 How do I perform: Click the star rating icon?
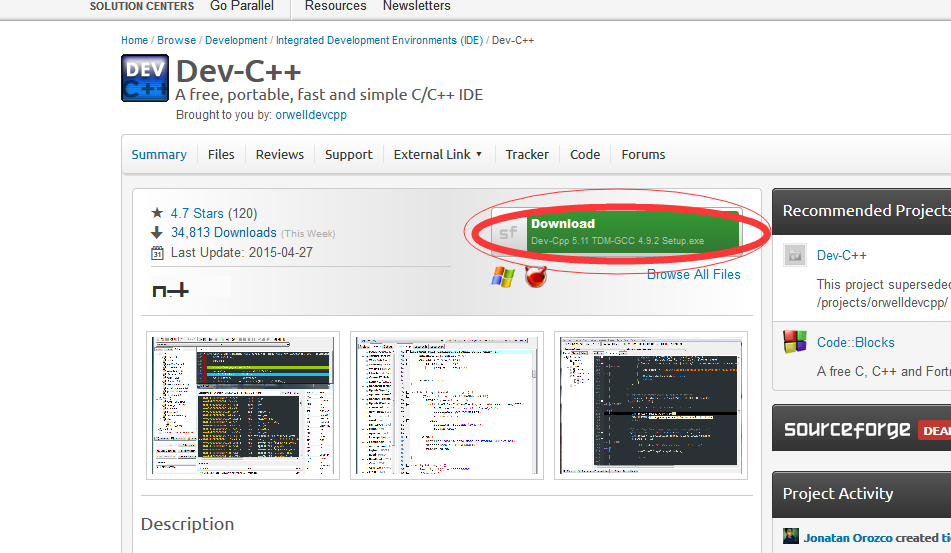157,213
